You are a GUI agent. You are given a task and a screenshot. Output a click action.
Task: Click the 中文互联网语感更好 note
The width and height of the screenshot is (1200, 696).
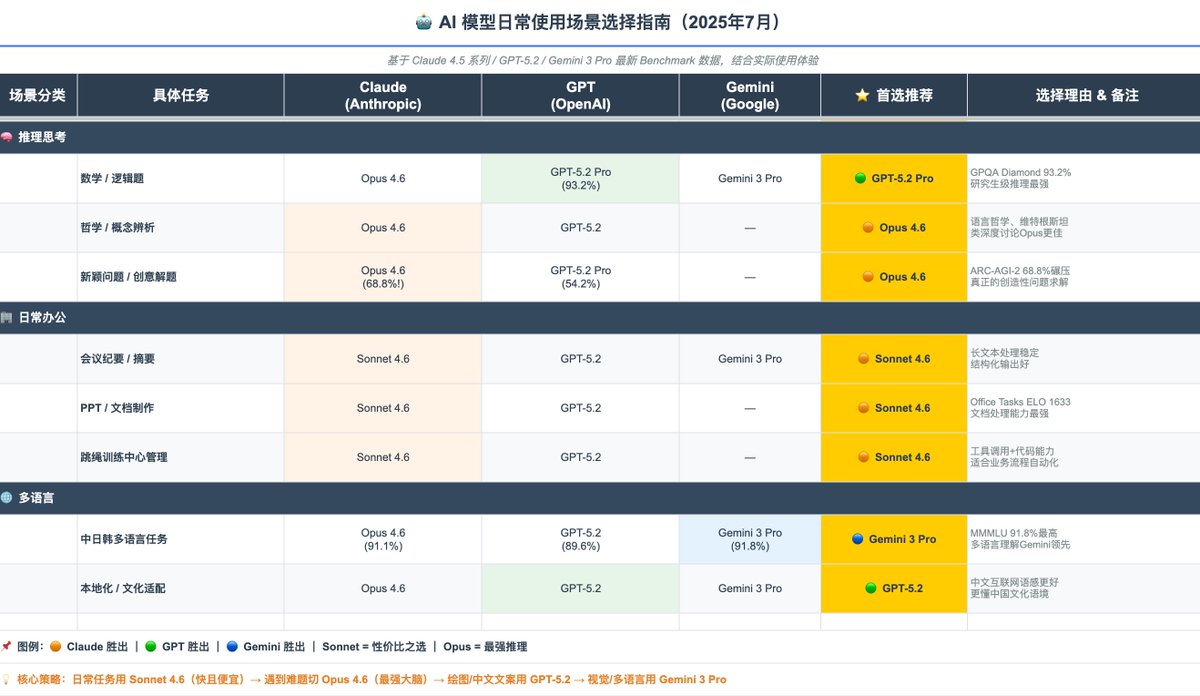1016,582
